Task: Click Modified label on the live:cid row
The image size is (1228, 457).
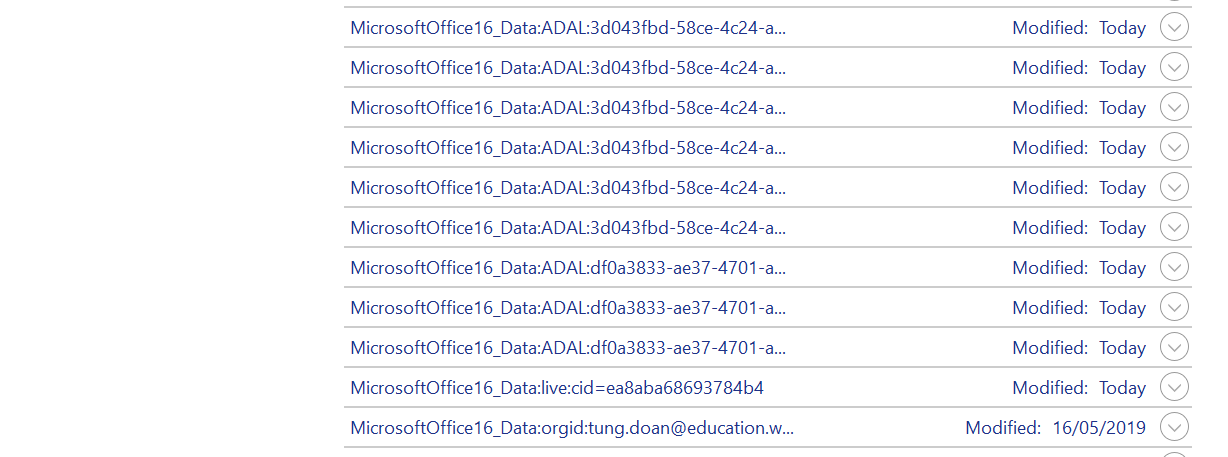Action: tap(1050, 388)
